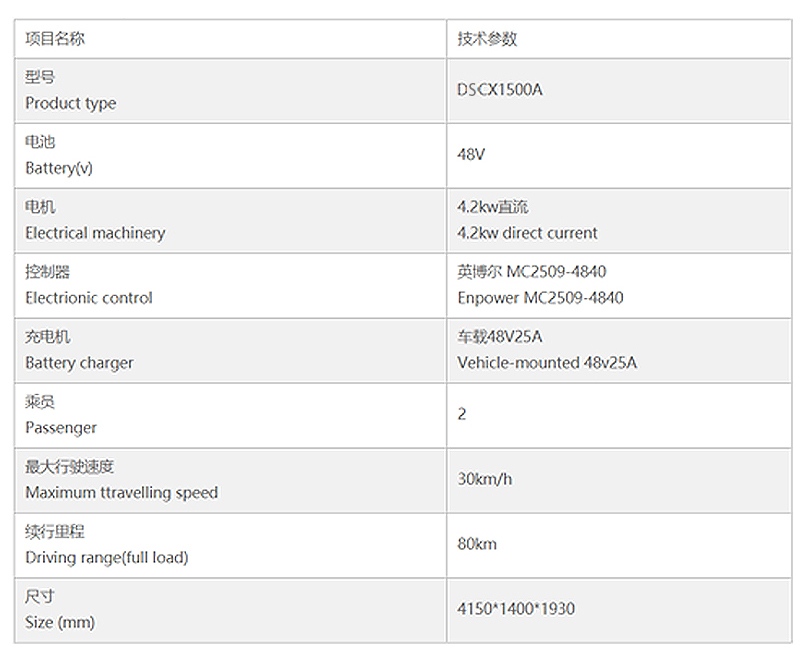Select the Battery(v) label cell

coord(59,168)
